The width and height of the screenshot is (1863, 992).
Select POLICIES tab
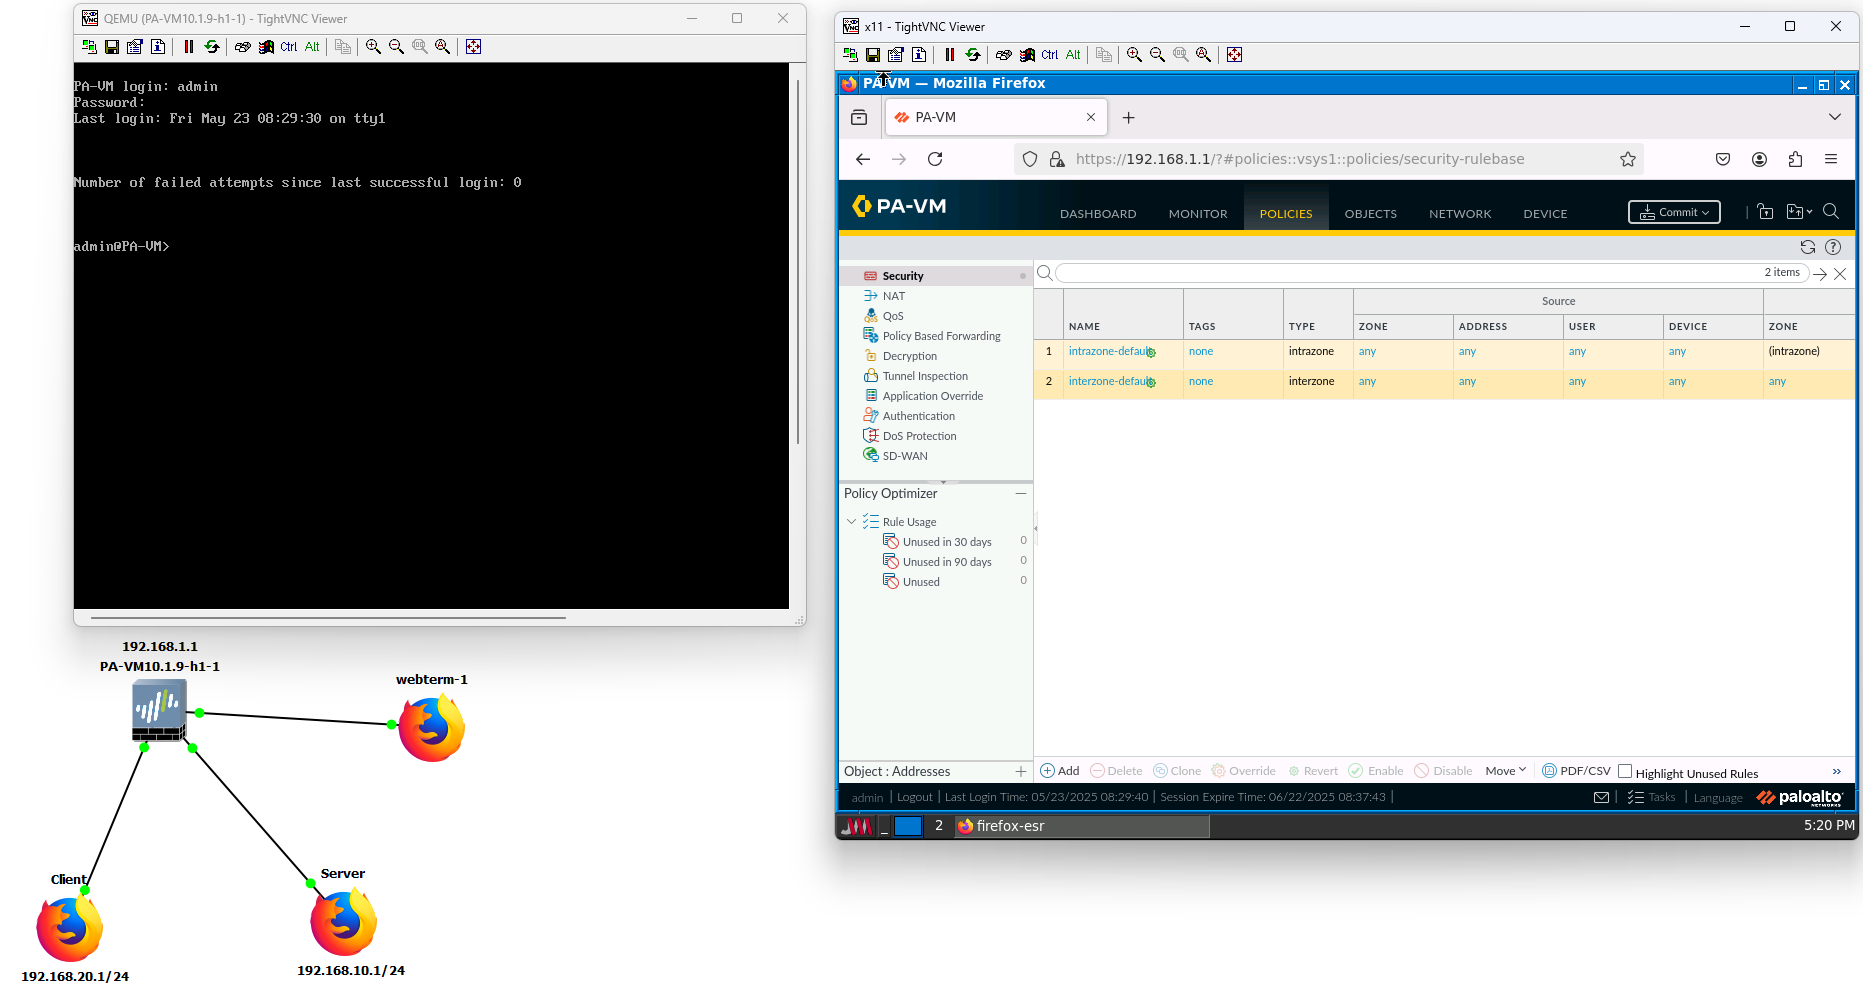(1286, 214)
